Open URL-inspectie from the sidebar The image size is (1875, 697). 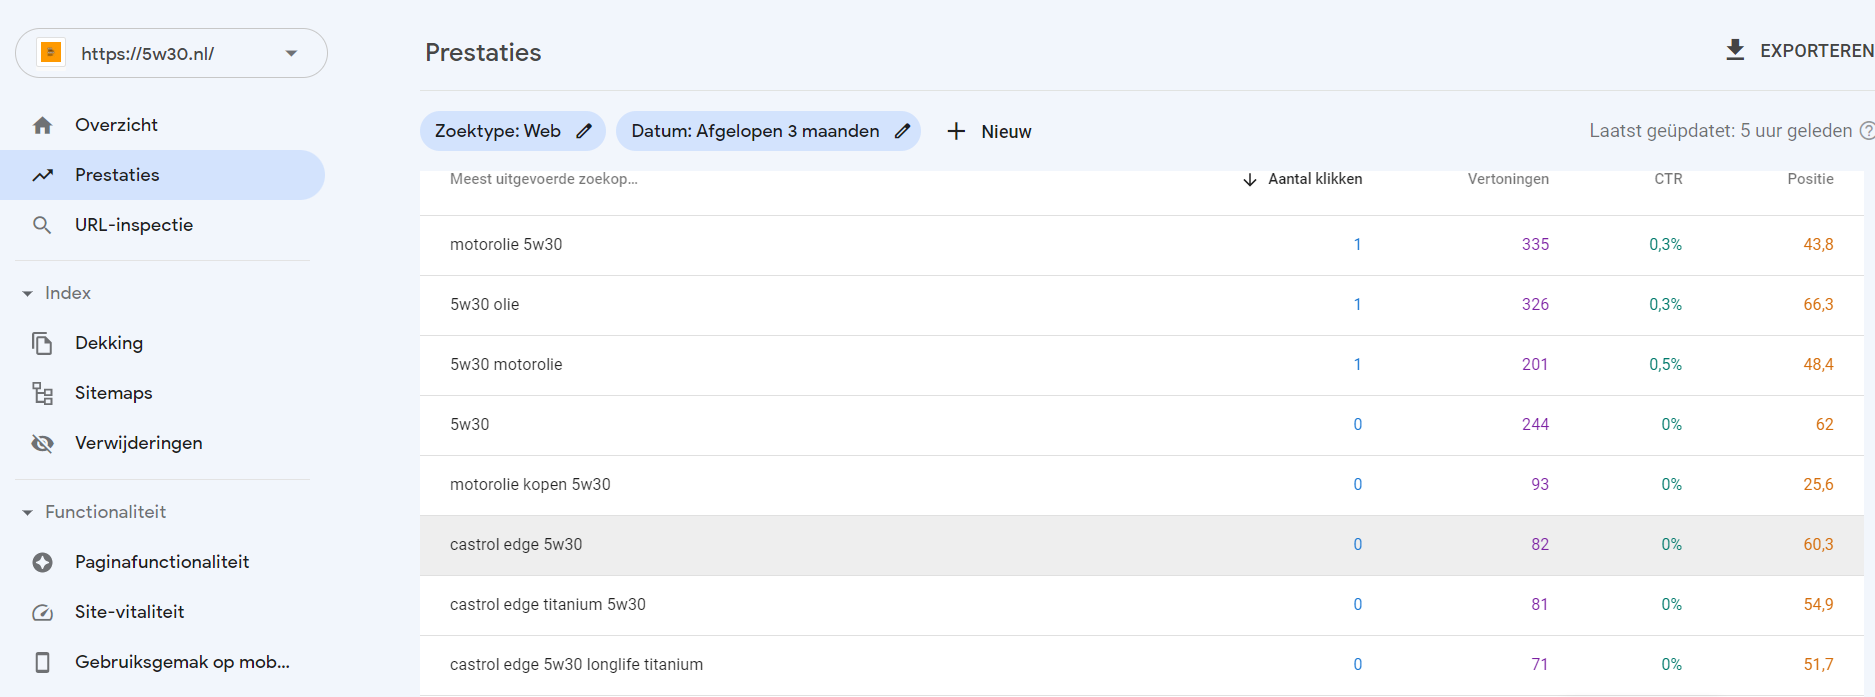coord(134,225)
